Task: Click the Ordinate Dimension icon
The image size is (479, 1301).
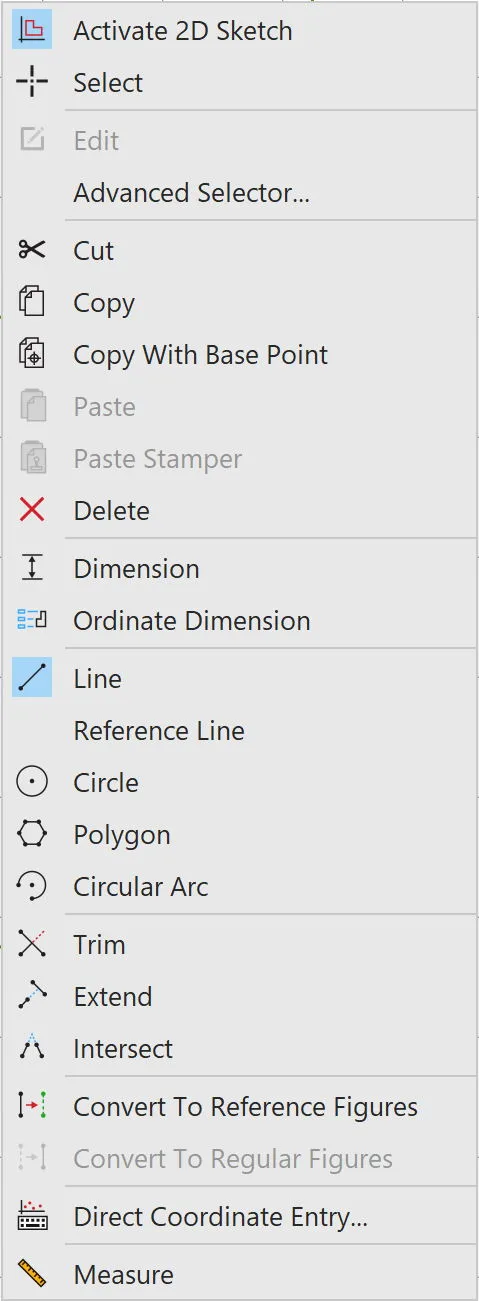Action: pyautogui.click(x=32, y=620)
